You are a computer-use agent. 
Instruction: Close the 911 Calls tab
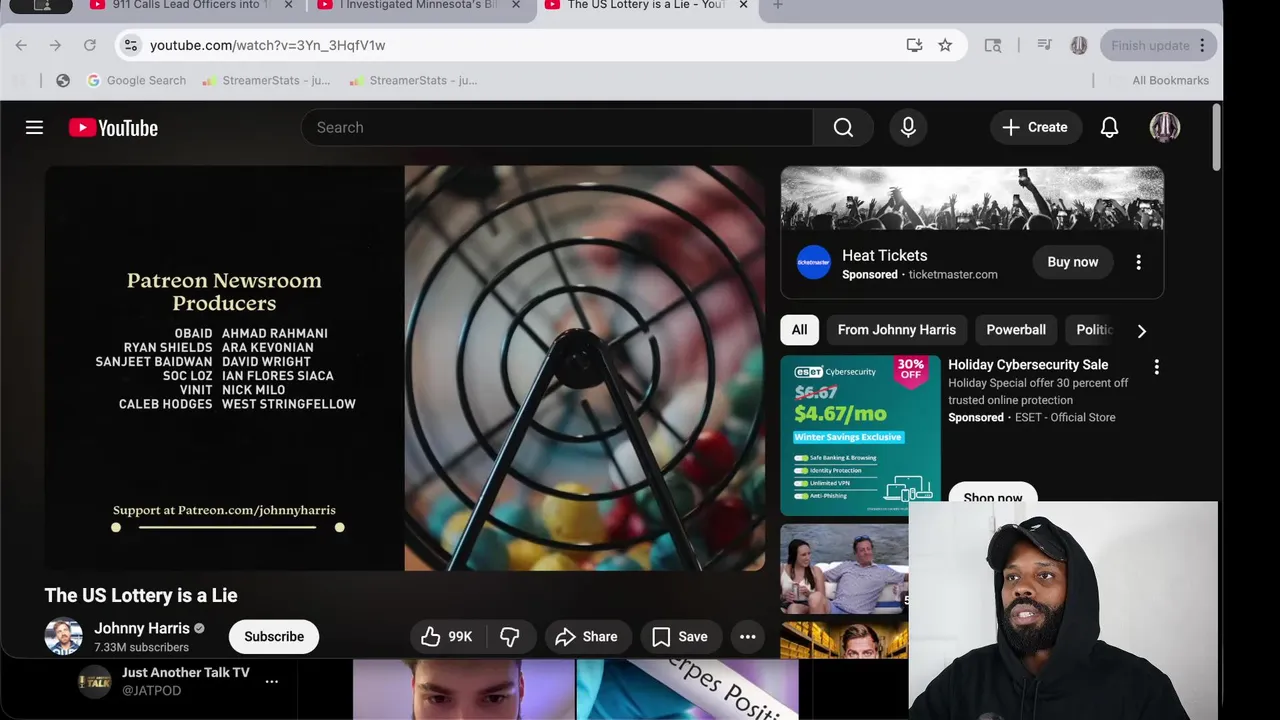[x=289, y=5]
